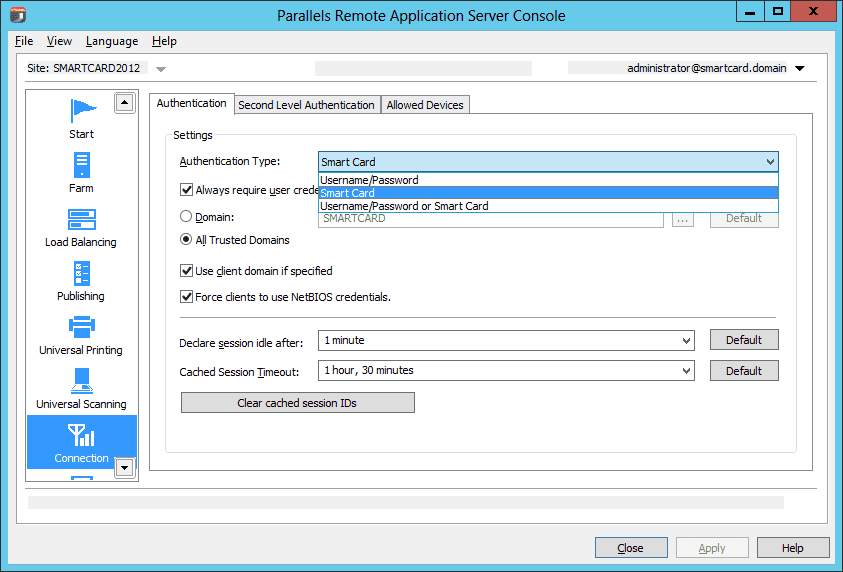Viewport: 843px width, 572px height.
Task: Expand the Site SMARTCARD2012 dropdown arrow
Action: pyautogui.click(x=161, y=69)
